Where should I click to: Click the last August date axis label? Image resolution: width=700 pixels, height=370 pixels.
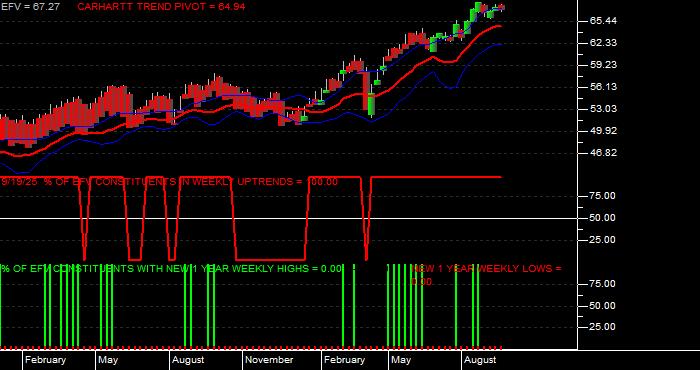[x=480, y=360]
